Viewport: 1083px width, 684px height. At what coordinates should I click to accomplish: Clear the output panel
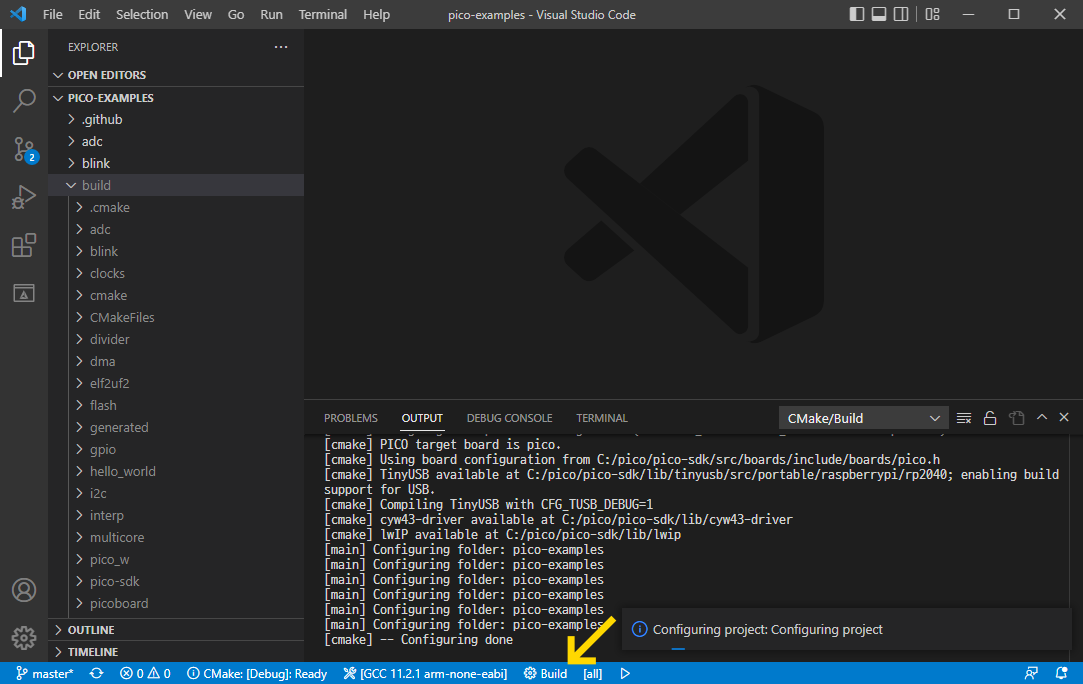click(964, 418)
